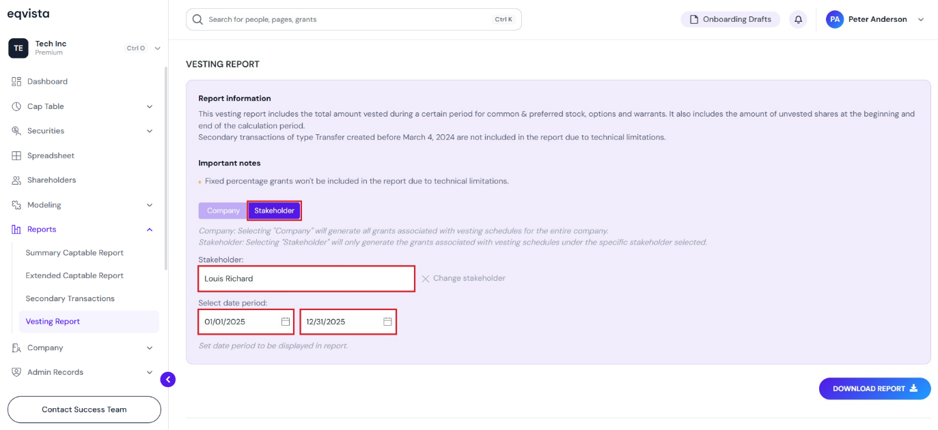The width and height of the screenshot is (938, 430).
Task: Open the end date calendar icon
Action: point(388,322)
